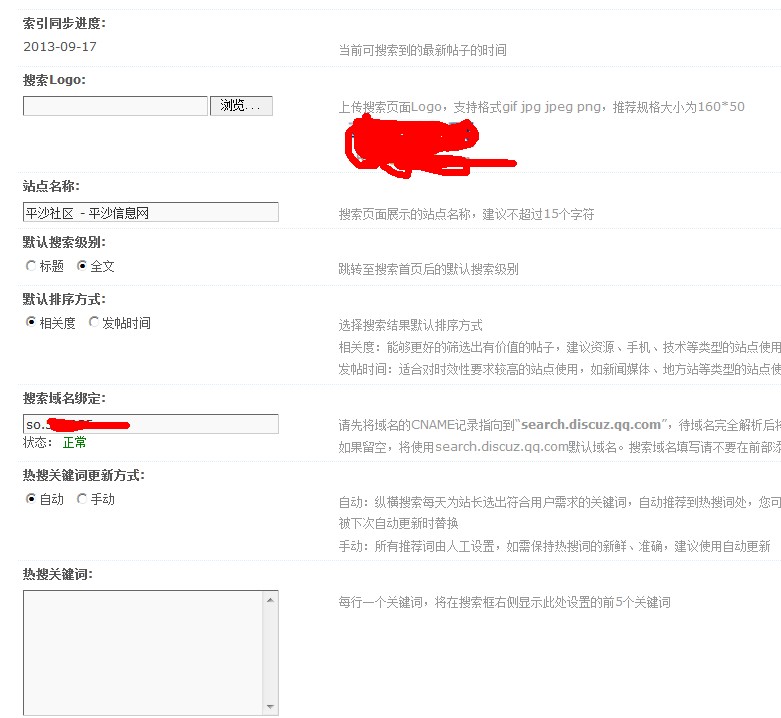Image resolution: width=781 pixels, height=718 pixels.
Task: Click the textarea scrollbar up arrow
Action: coord(270,600)
